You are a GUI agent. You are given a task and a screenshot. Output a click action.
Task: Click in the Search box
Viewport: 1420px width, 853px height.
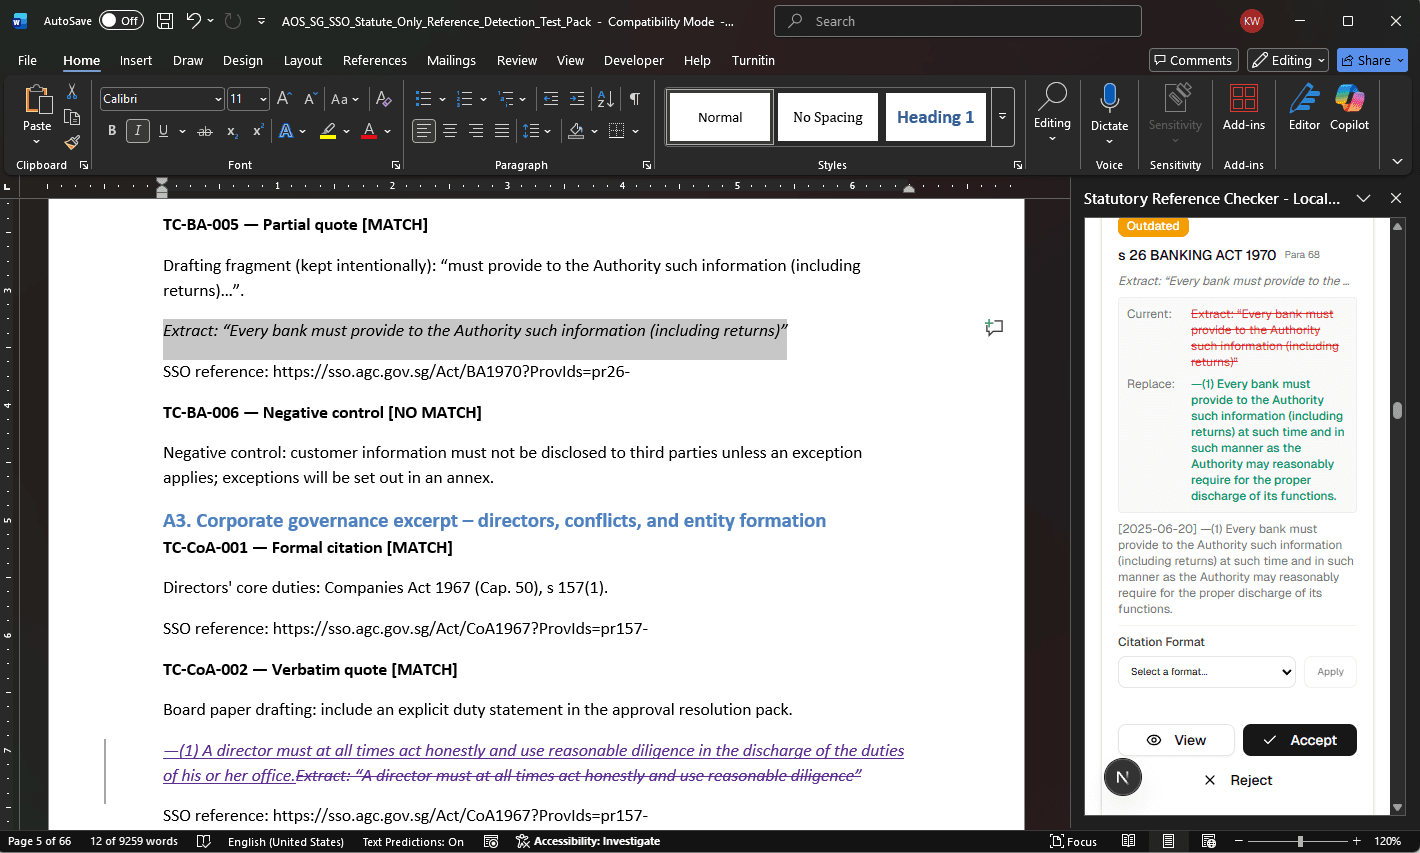(x=957, y=21)
